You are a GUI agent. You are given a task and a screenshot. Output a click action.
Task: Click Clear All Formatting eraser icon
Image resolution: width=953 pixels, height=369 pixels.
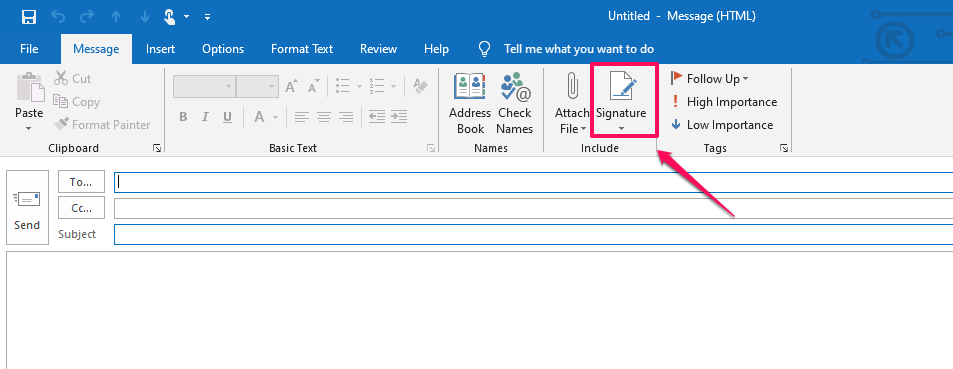pos(421,86)
